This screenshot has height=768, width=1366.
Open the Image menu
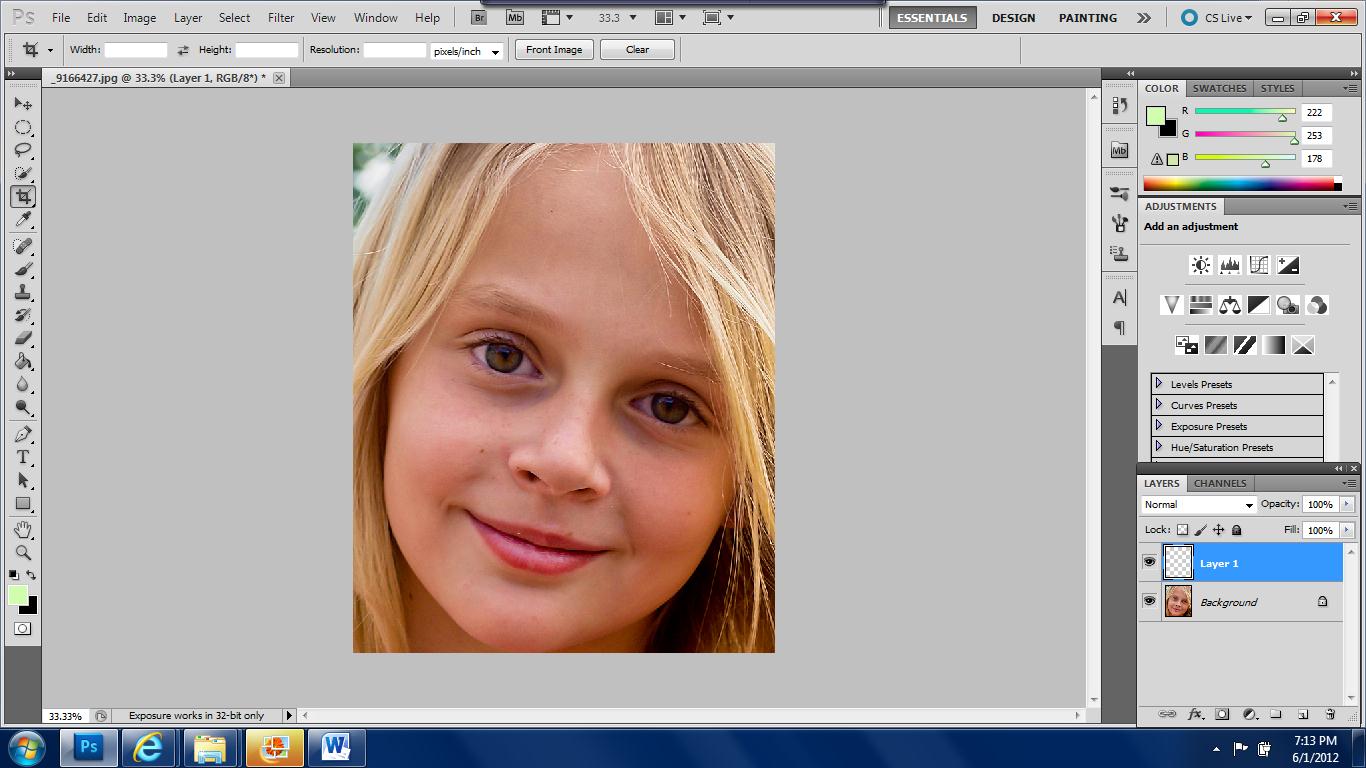[139, 18]
